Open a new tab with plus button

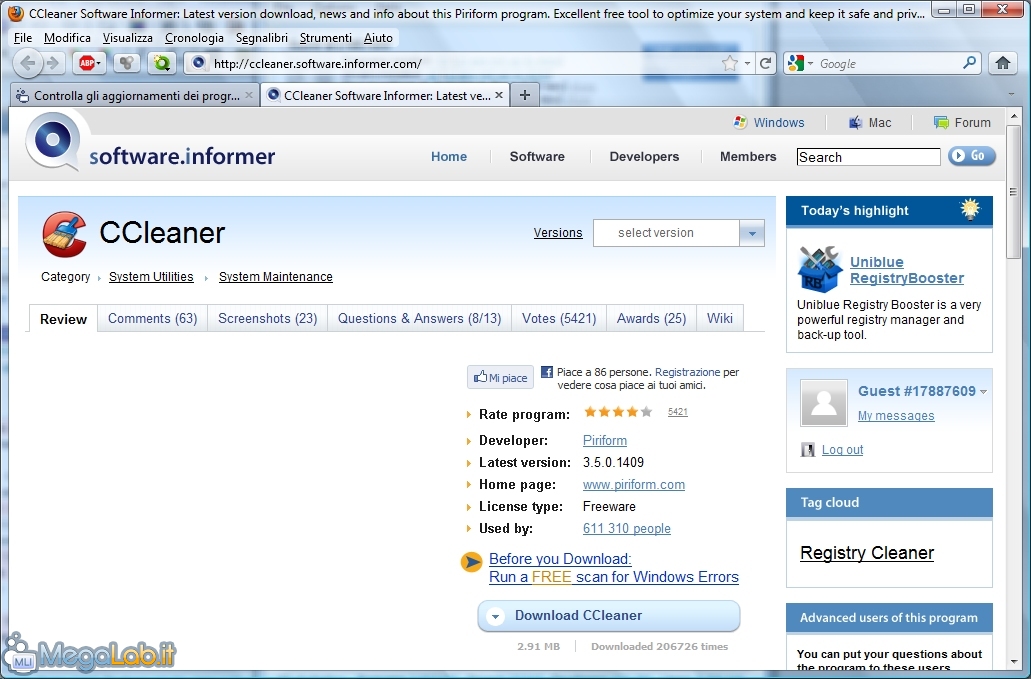(x=524, y=95)
